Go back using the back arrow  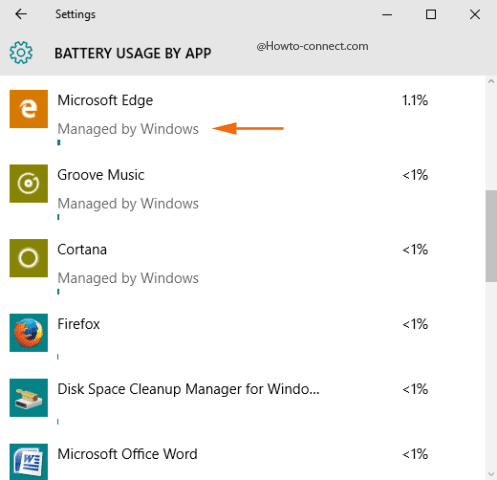click(21, 14)
